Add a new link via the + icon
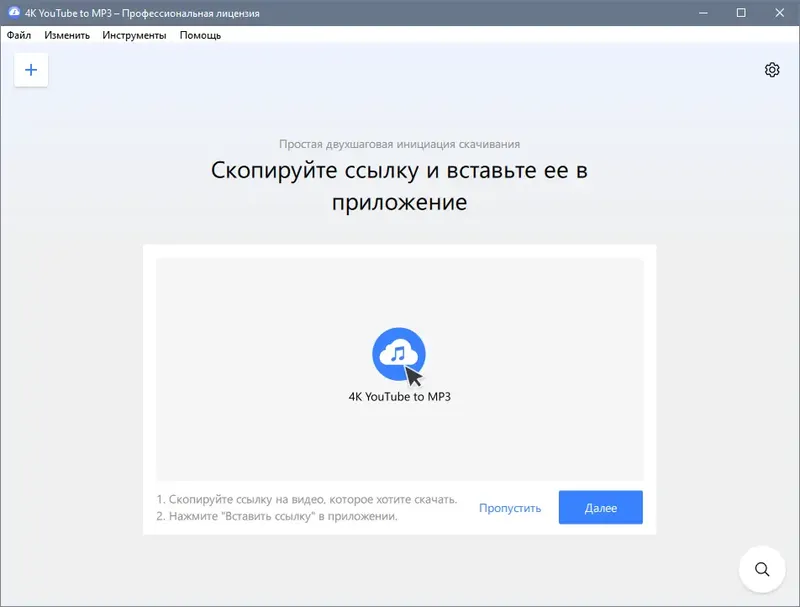This screenshot has width=800, height=607. pyautogui.click(x=30, y=69)
